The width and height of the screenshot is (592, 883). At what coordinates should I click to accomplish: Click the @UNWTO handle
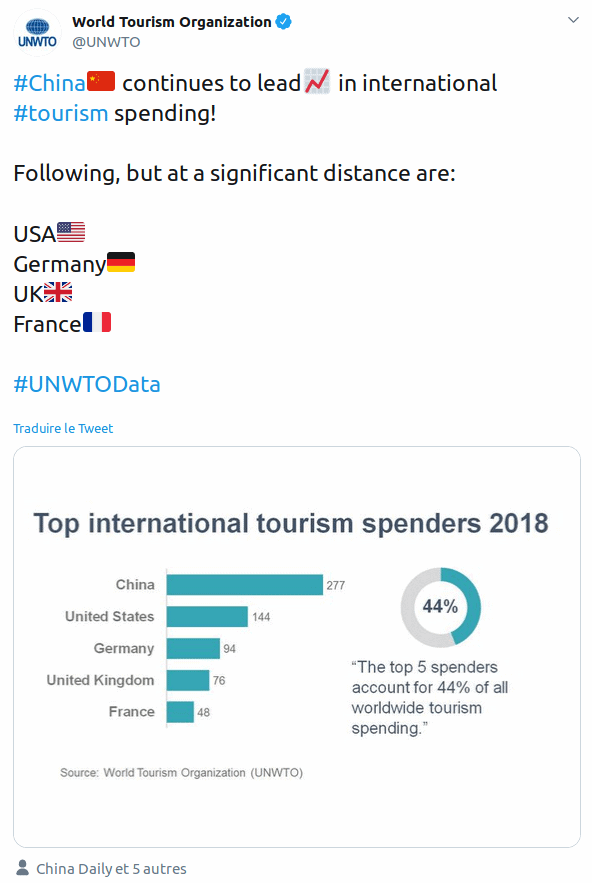(x=106, y=42)
